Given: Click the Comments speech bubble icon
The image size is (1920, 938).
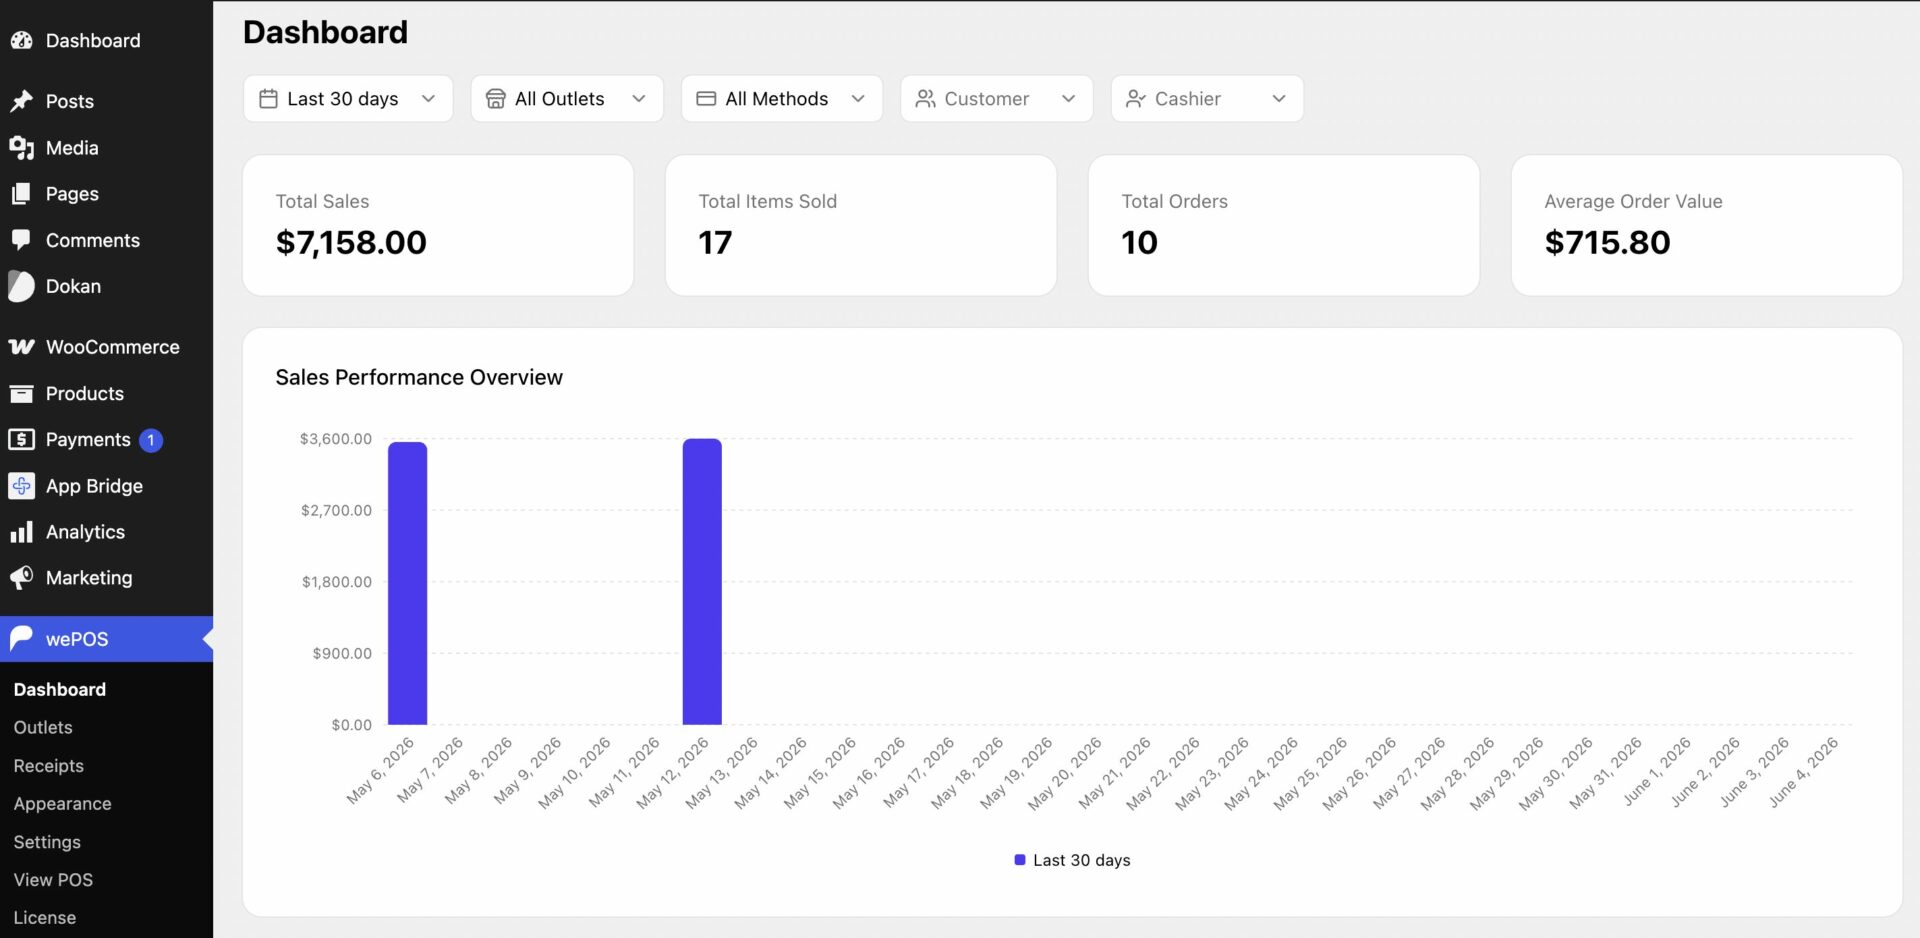Looking at the screenshot, I should 21,240.
